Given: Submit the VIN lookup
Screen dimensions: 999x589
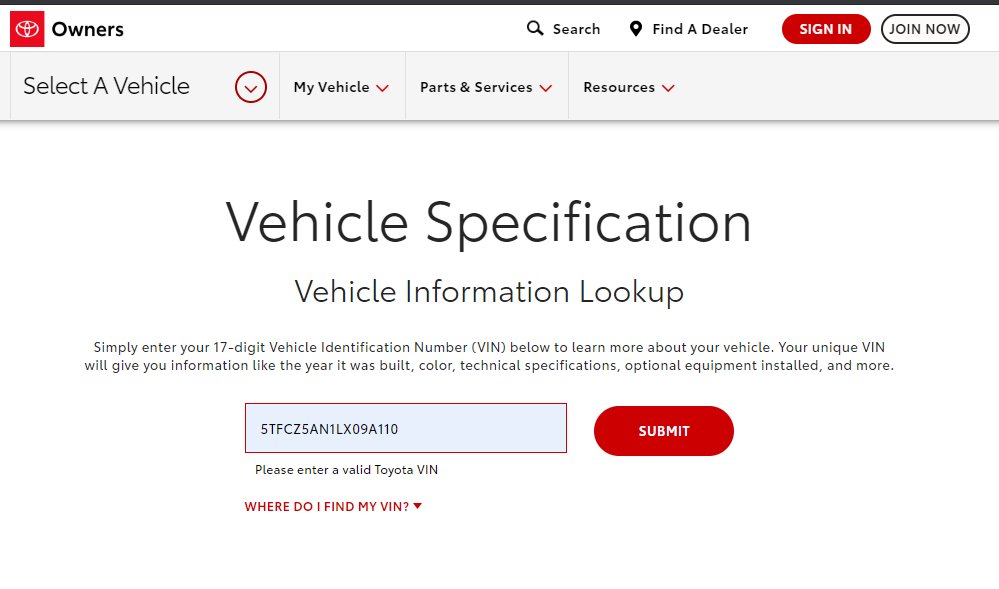Looking at the screenshot, I should (664, 431).
